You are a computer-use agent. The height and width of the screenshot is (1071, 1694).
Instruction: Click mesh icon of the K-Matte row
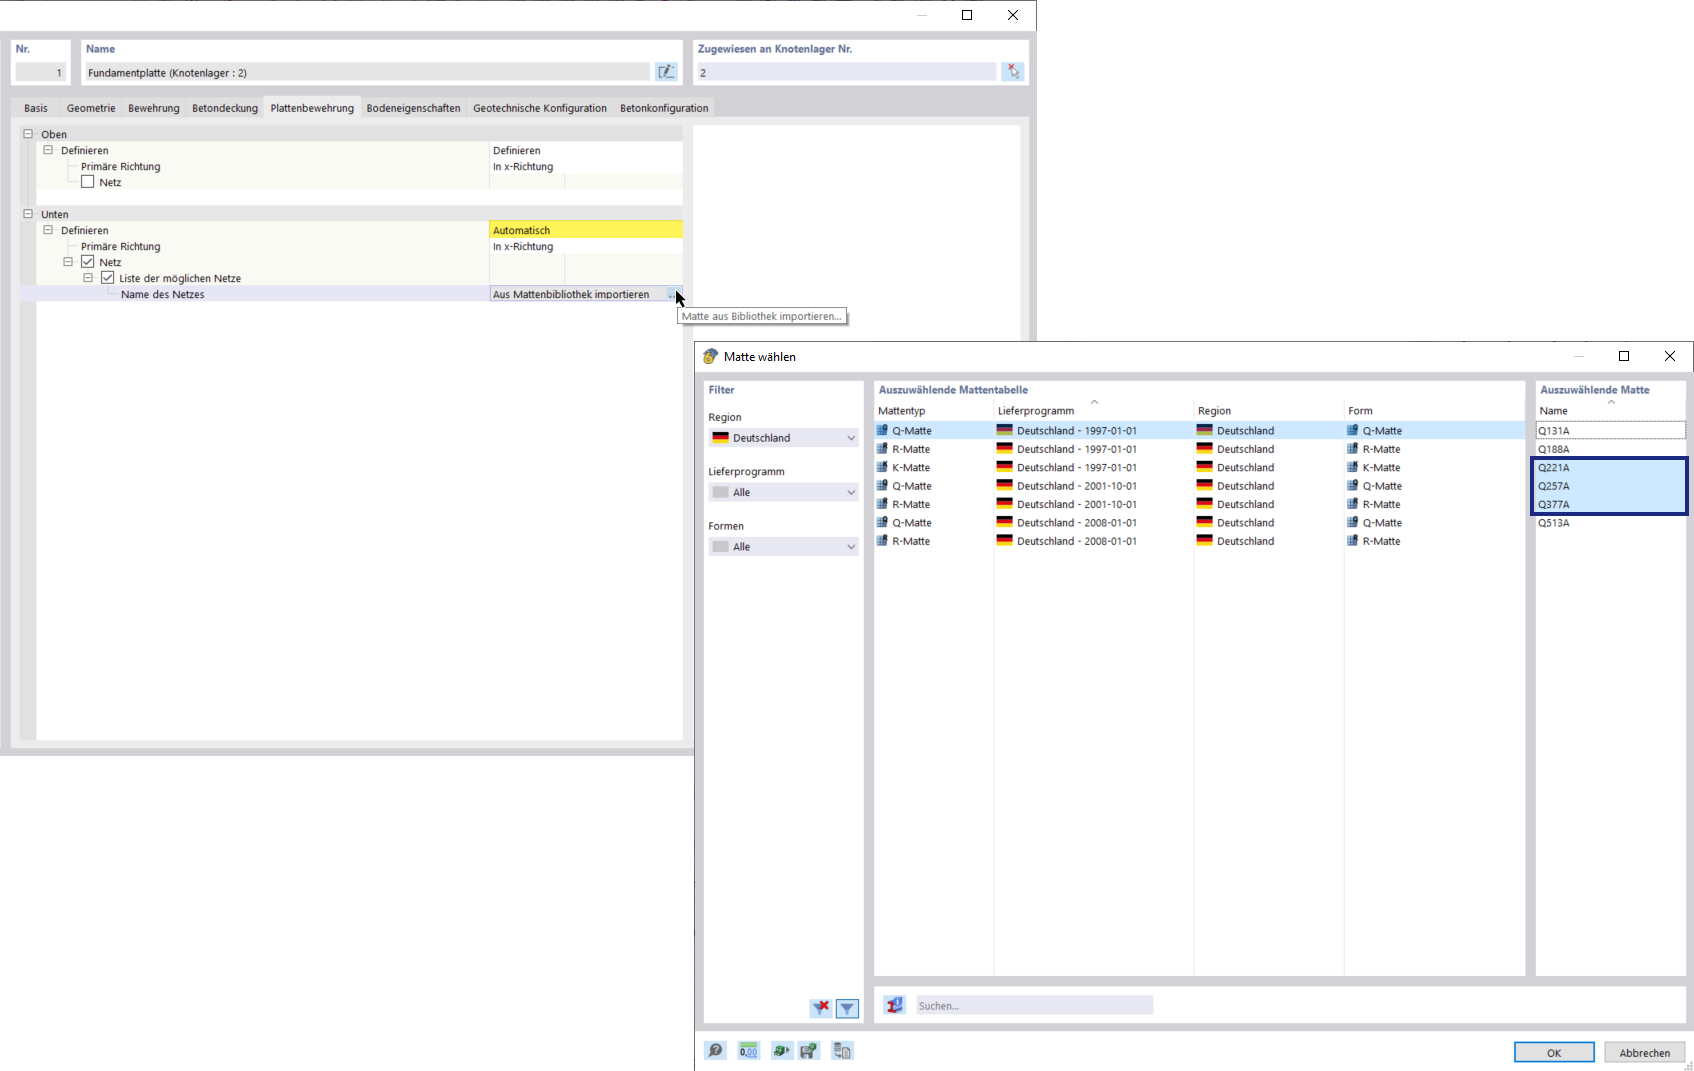point(882,467)
